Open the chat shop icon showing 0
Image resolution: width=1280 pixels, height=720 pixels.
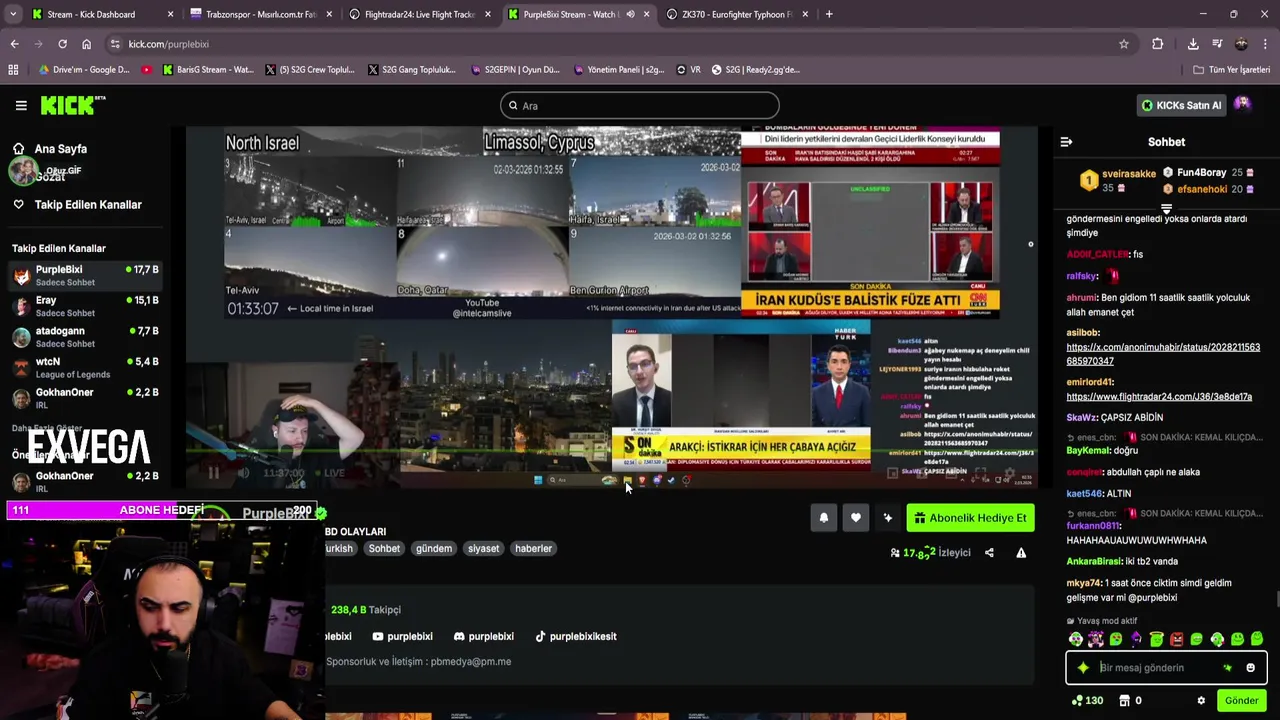[1130, 701]
